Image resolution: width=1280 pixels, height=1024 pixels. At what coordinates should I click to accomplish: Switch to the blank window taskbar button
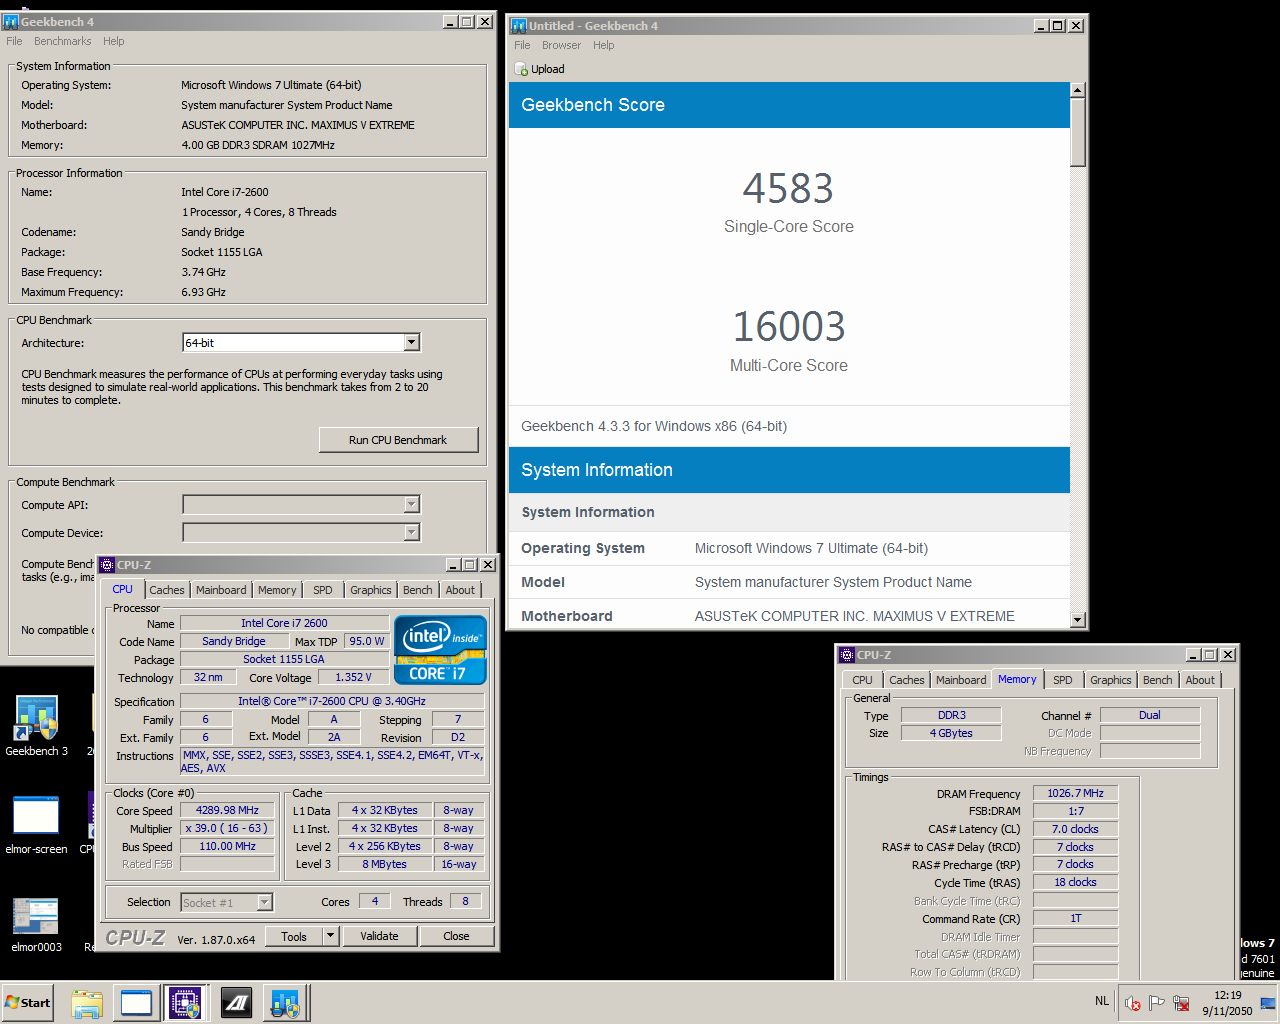pos(136,1003)
